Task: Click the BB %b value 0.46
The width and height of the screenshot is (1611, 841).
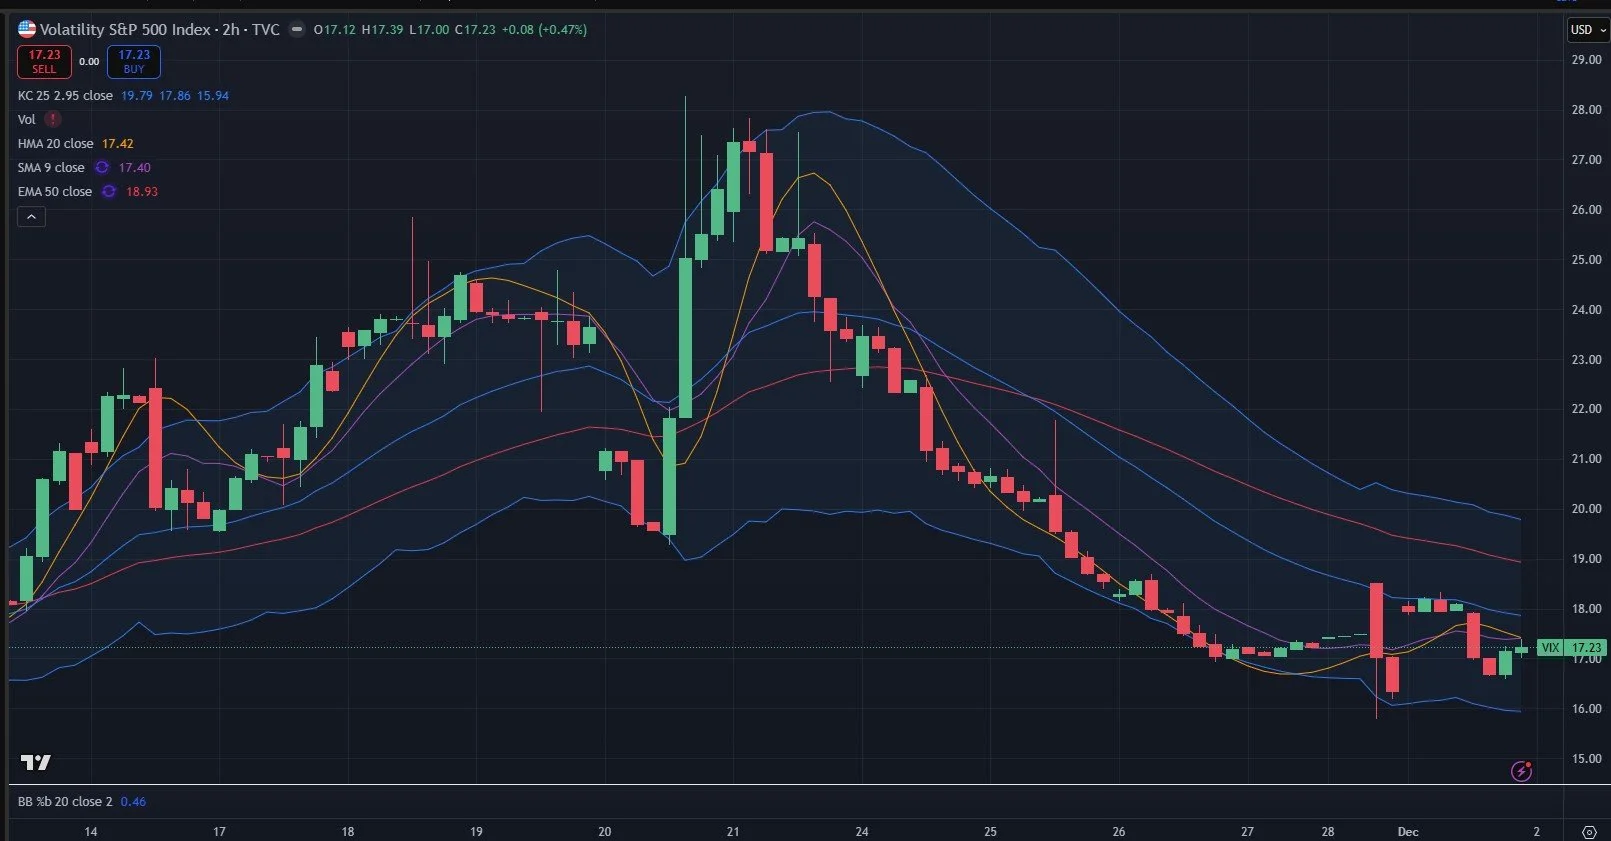Action: [133, 802]
